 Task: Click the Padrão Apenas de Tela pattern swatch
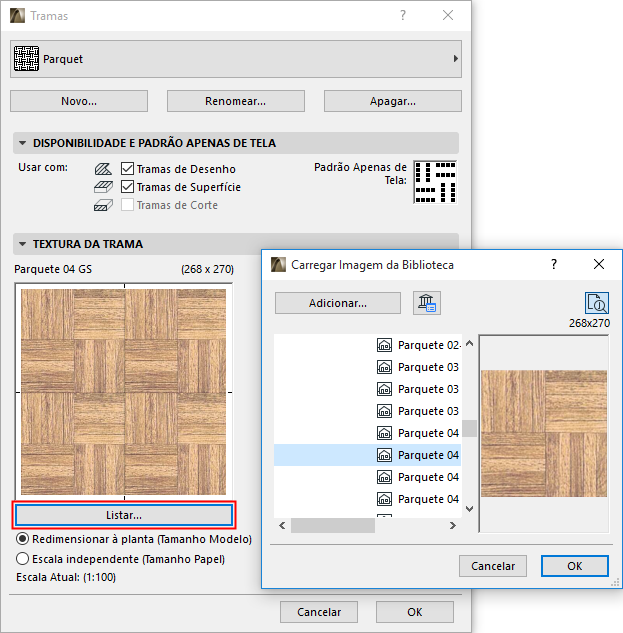[x=435, y=182]
